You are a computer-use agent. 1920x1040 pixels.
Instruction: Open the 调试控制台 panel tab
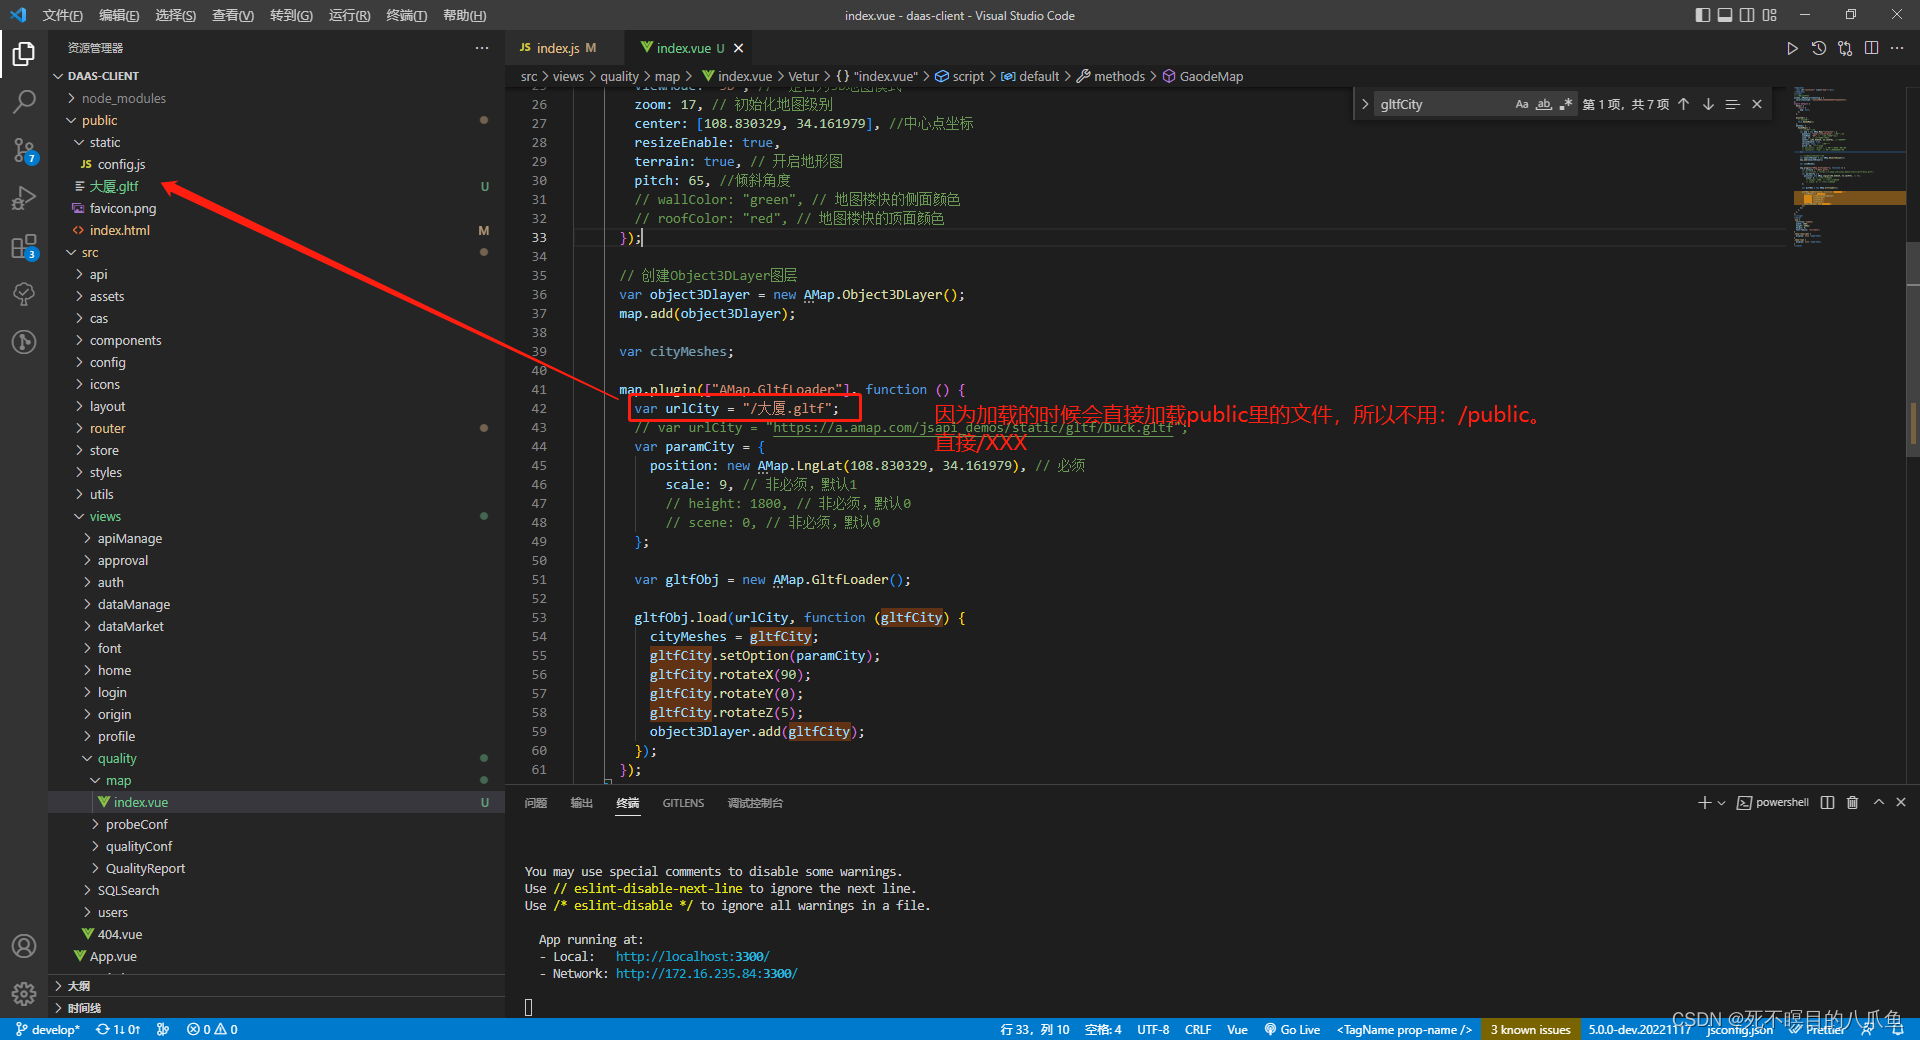pyautogui.click(x=755, y=803)
